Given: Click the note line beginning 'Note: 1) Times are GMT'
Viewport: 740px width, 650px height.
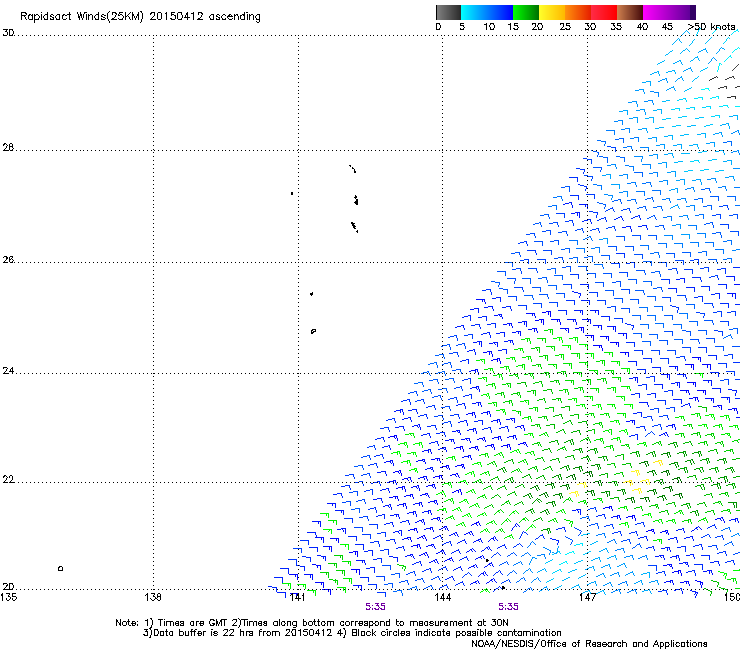Looking at the screenshot, I should coord(312,623).
